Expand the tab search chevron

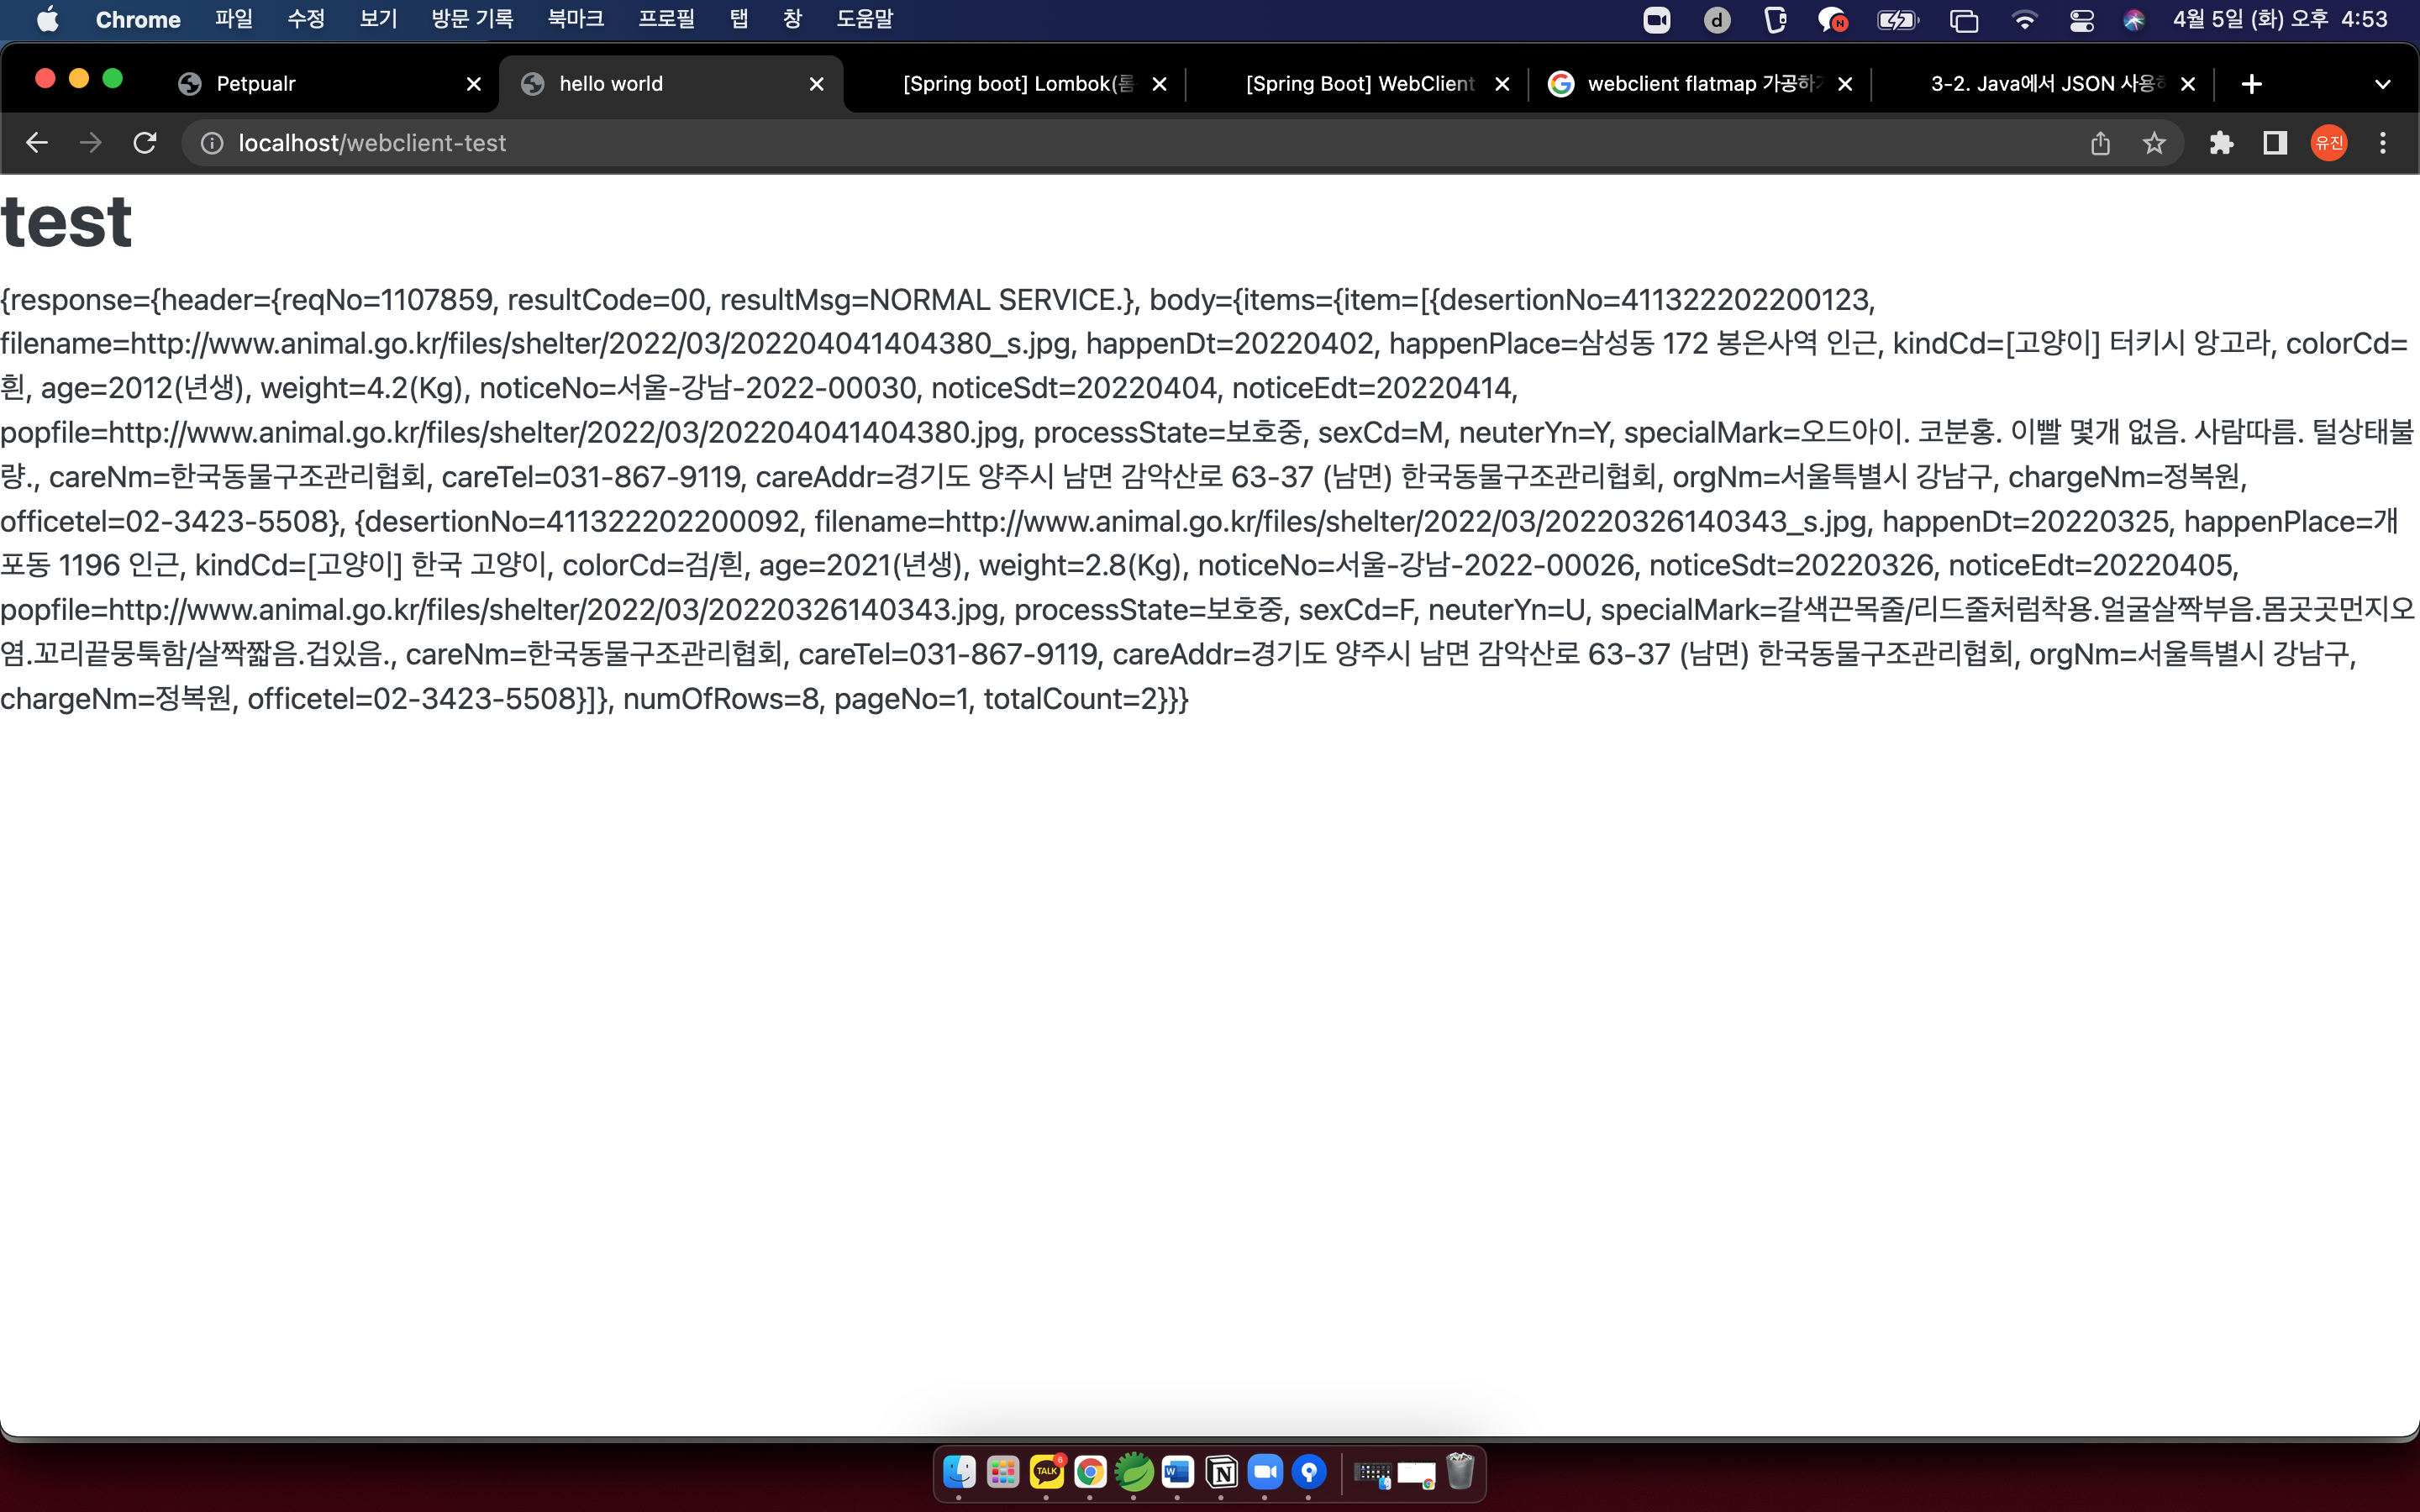[2382, 84]
